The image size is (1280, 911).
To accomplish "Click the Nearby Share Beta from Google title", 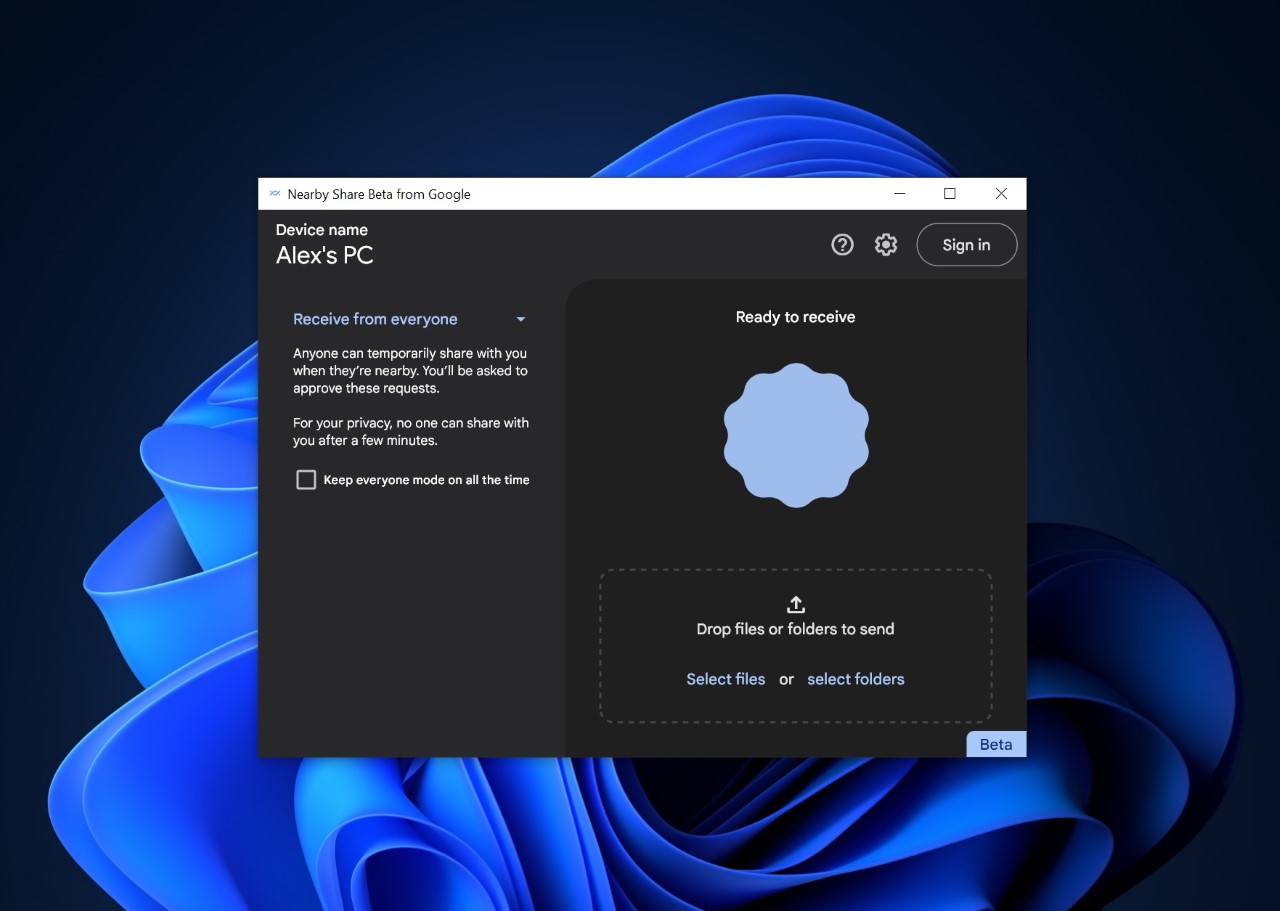I will click(x=379, y=194).
